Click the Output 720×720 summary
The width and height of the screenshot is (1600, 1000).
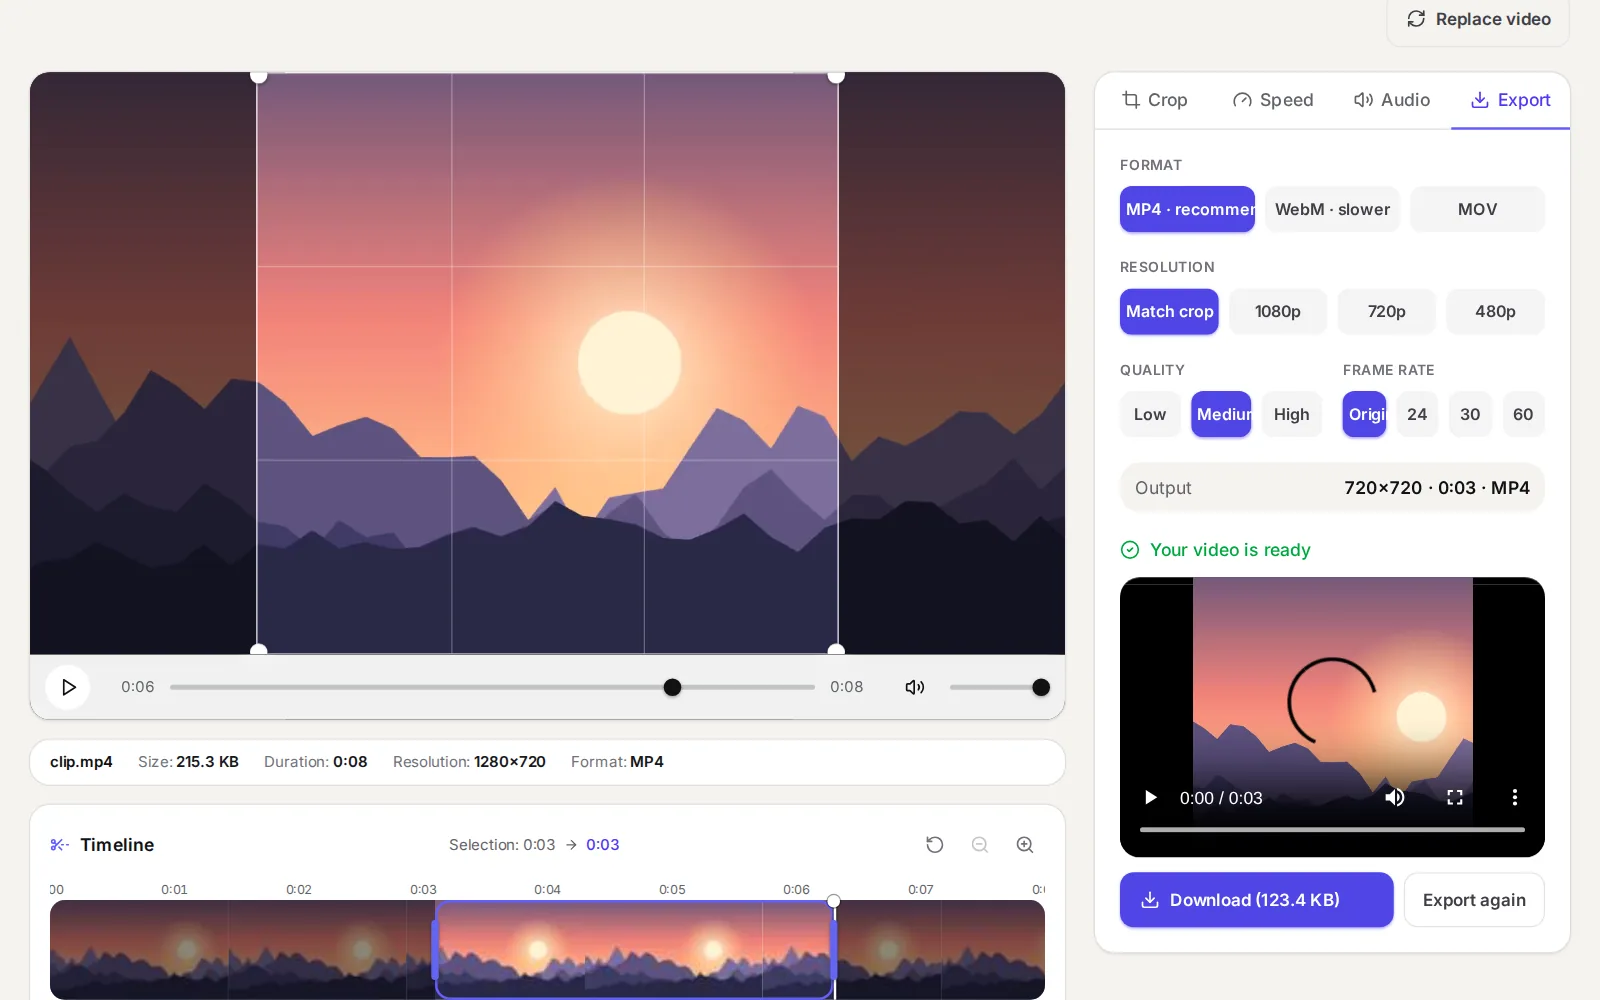click(x=1332, y=488)
